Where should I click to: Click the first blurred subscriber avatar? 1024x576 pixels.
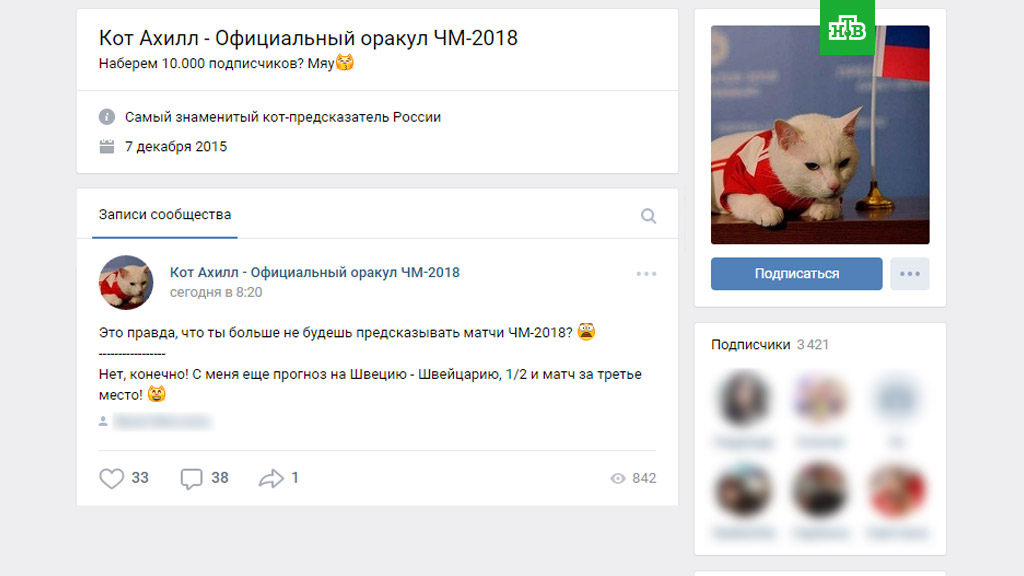pos(743,398)
